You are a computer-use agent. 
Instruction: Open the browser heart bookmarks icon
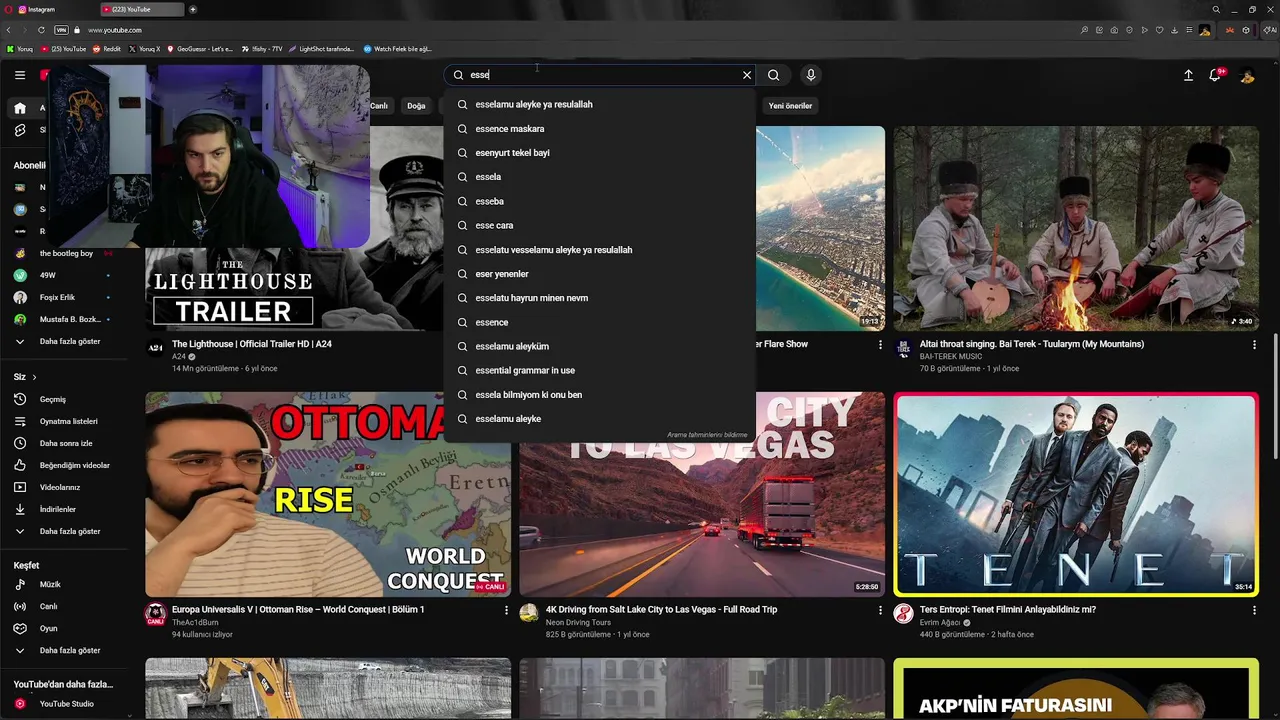click(1160, 30)
